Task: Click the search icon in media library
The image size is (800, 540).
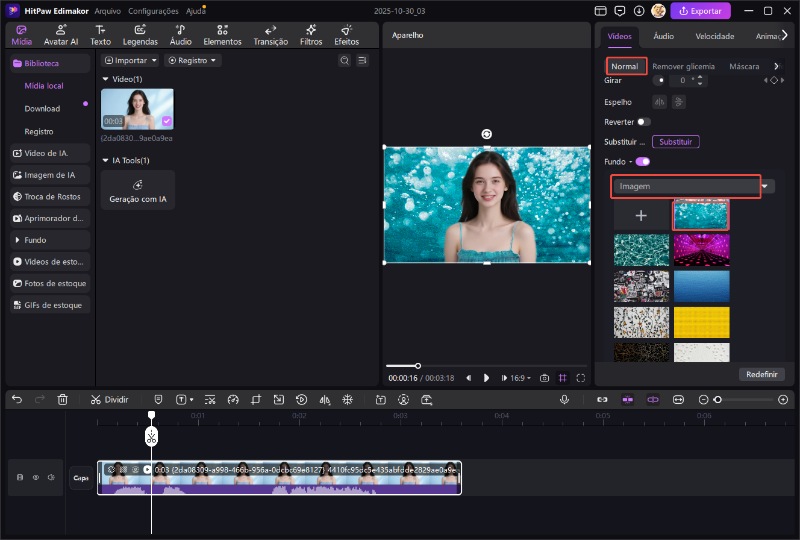Action: coord(345,61)
